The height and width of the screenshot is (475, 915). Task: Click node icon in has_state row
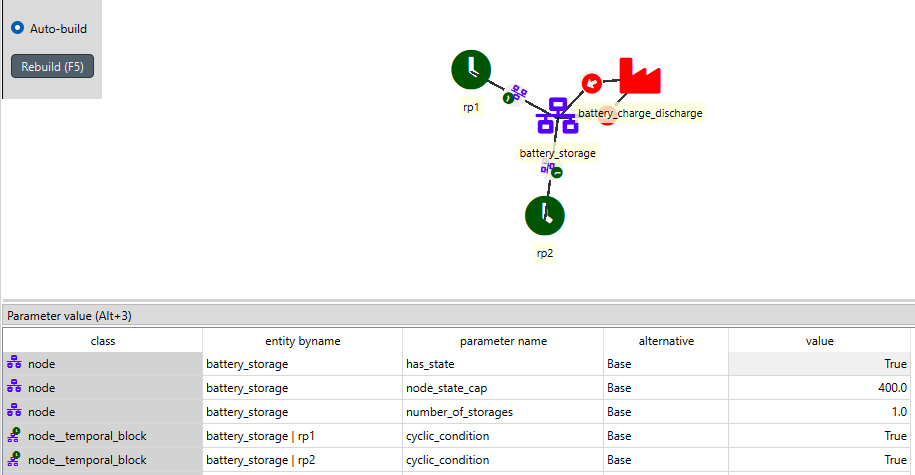(x=14, y=364)
